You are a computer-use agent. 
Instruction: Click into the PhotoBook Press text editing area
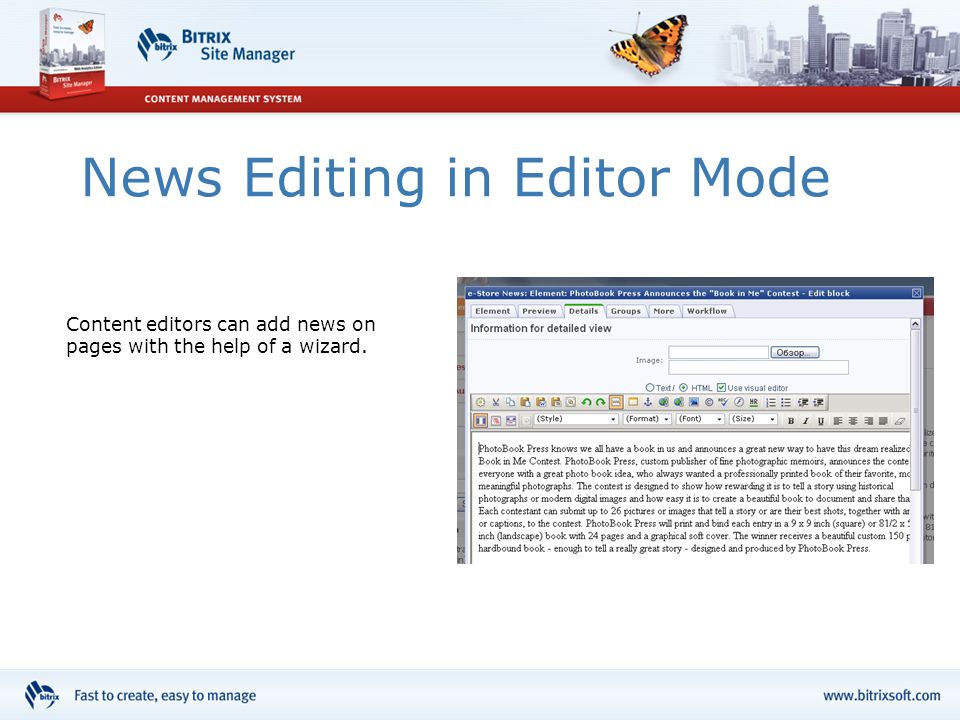[x=691, y=498]
